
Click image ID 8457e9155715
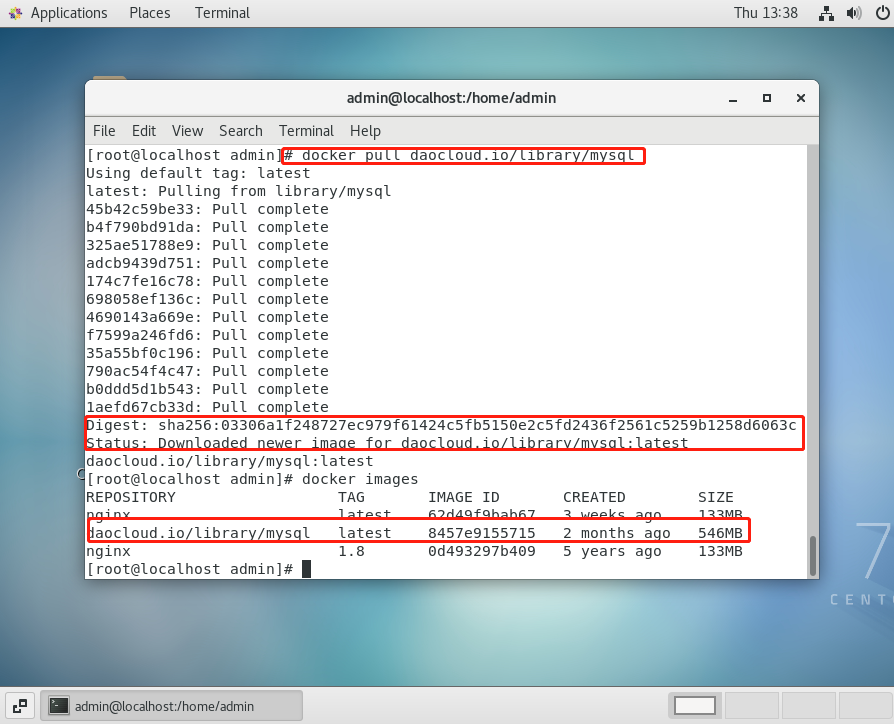[x=482, y=533]
